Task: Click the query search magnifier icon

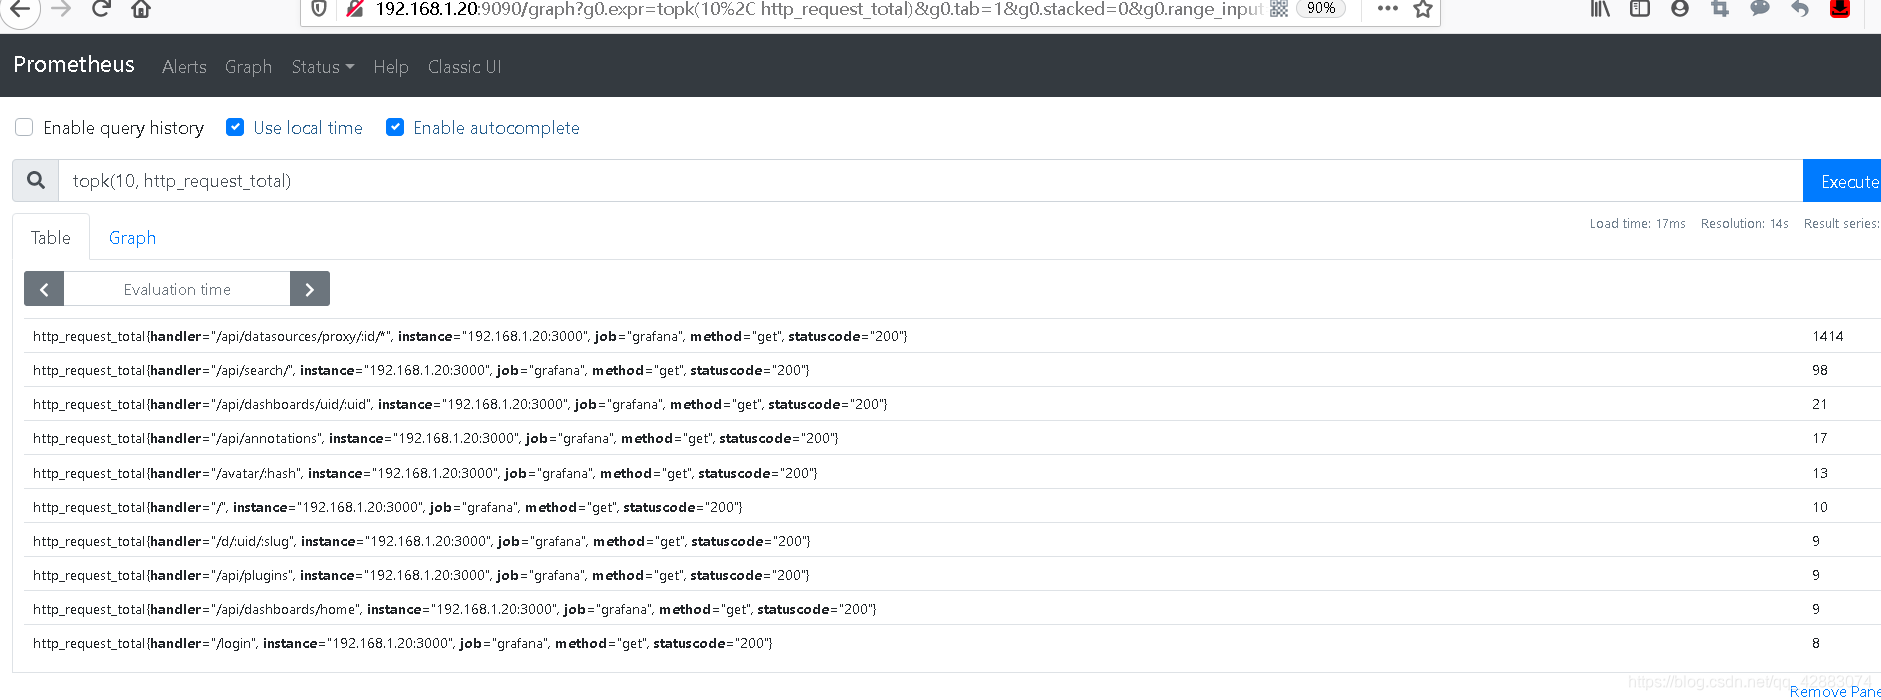Action: pos(36,181)
